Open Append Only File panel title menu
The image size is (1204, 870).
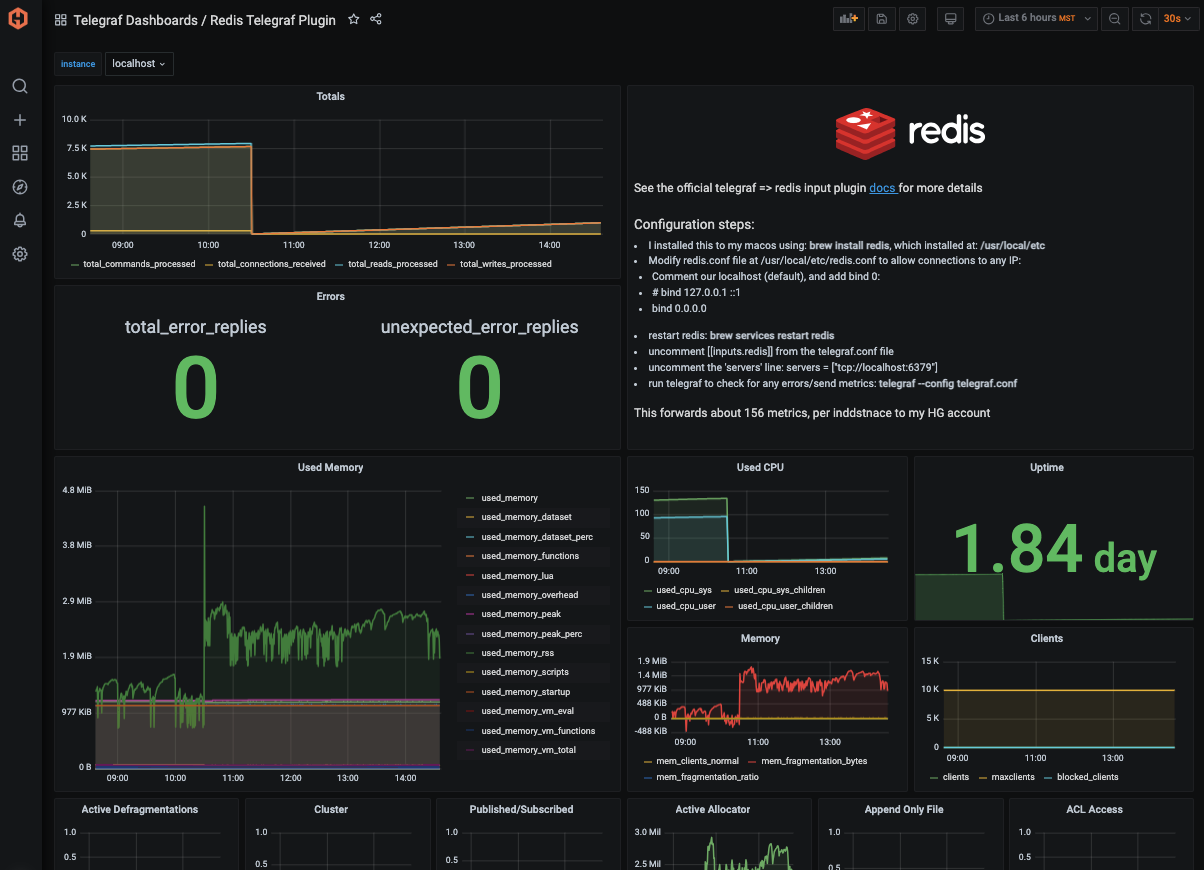[x=904, y=809]
